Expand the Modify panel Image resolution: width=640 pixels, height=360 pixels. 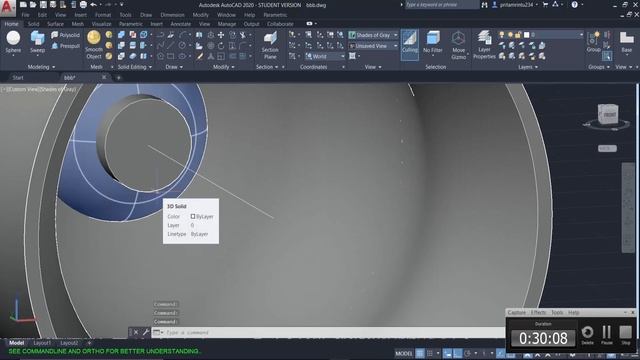(224, 67)
